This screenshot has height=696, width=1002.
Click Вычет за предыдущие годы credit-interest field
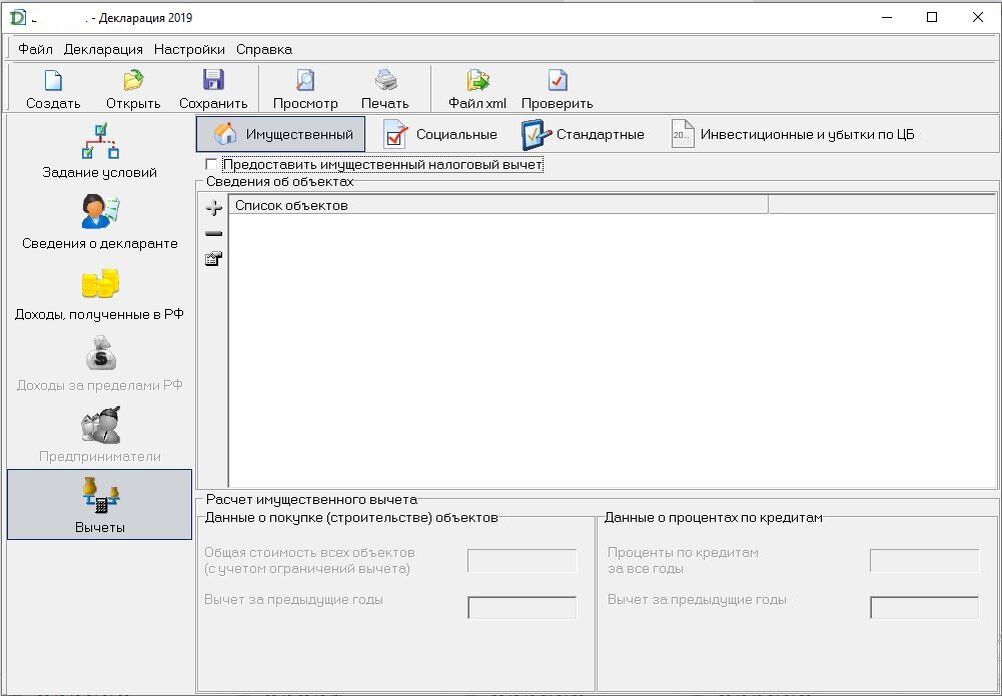pos(924,608)
